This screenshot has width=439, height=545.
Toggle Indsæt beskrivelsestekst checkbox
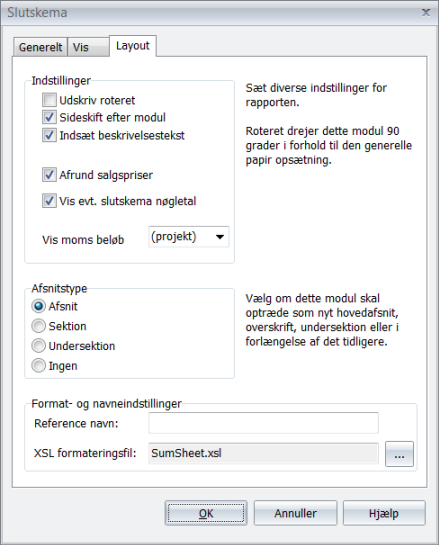tap(49, 135)
